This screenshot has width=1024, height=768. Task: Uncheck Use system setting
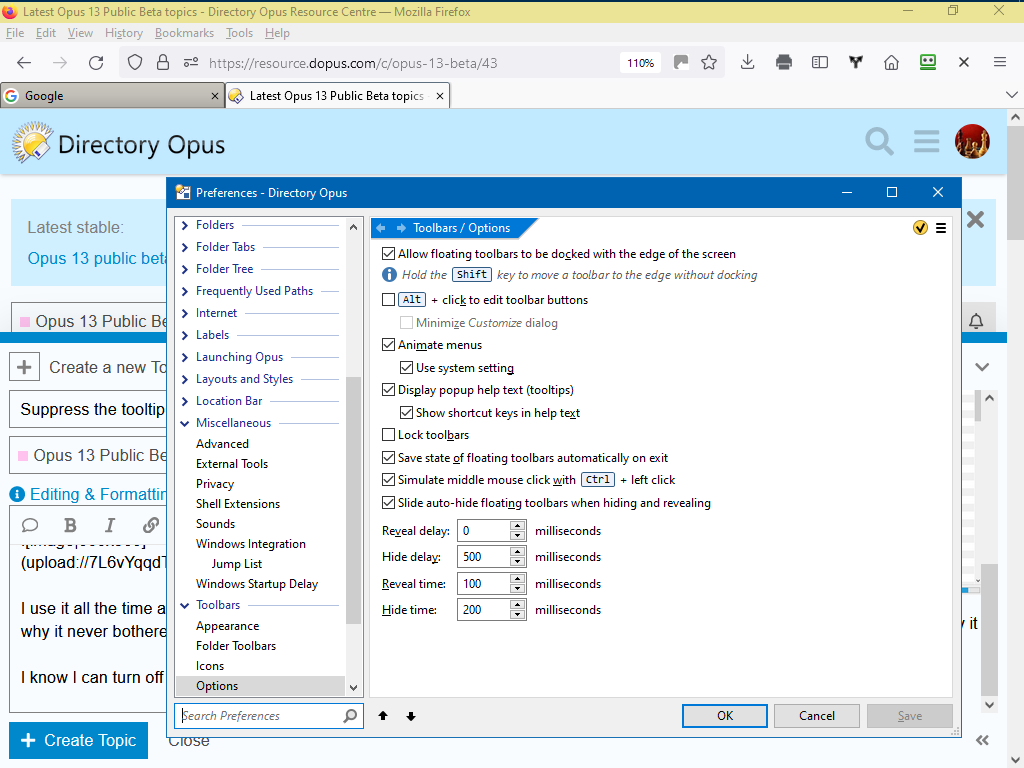pos(406,368)
